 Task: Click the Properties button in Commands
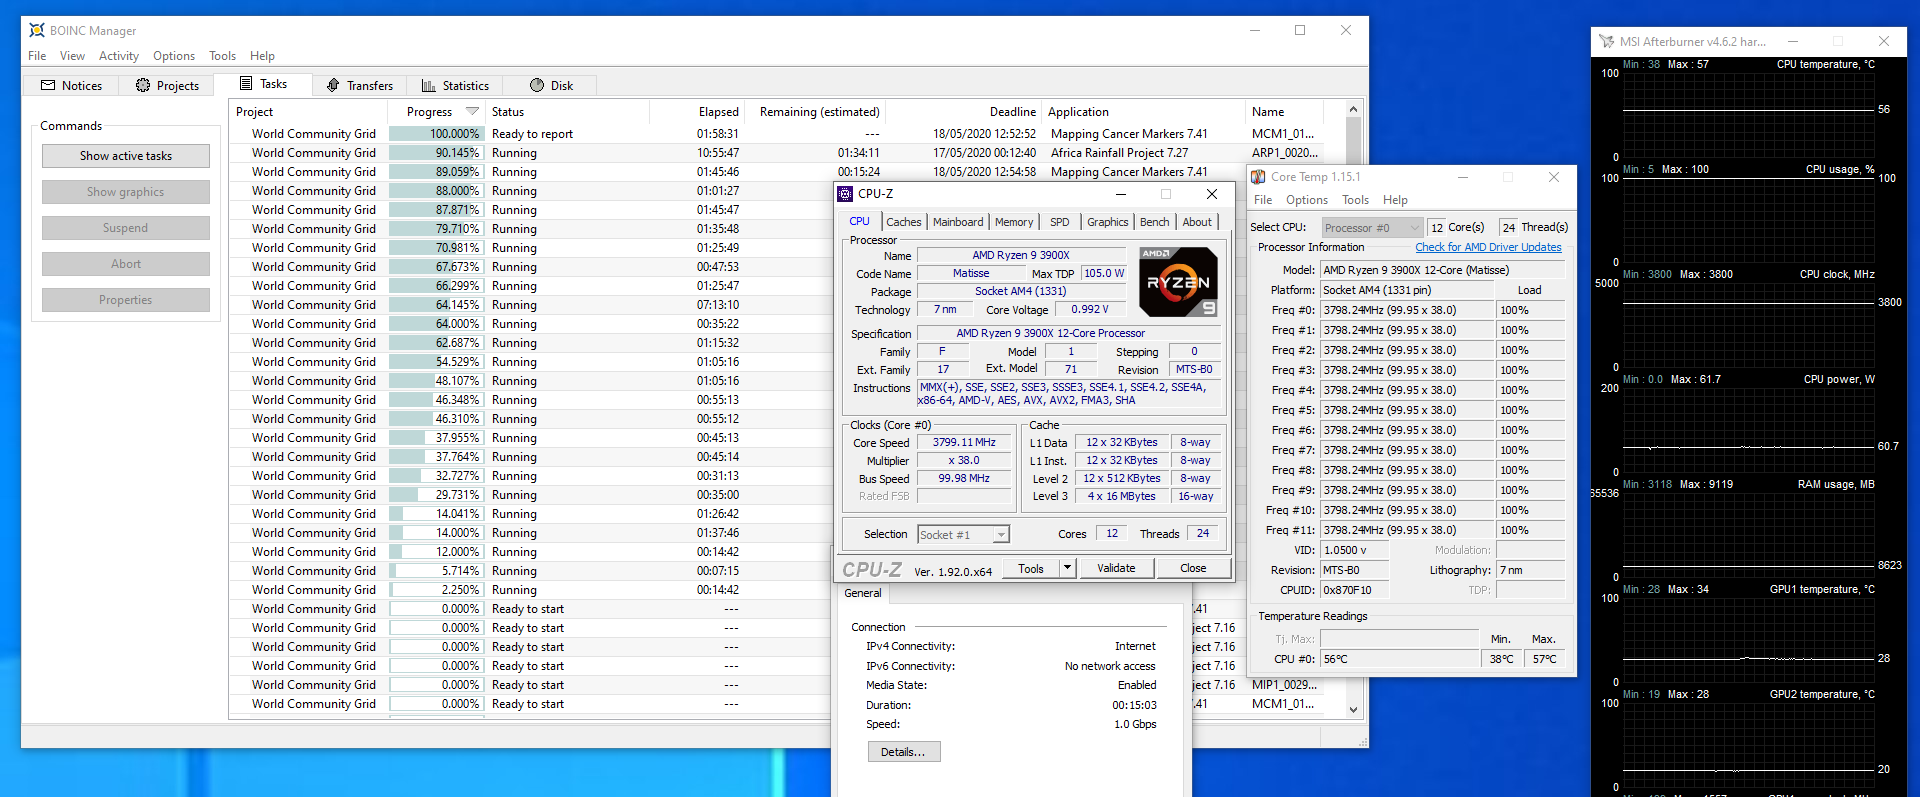click(x=126, y=300)
